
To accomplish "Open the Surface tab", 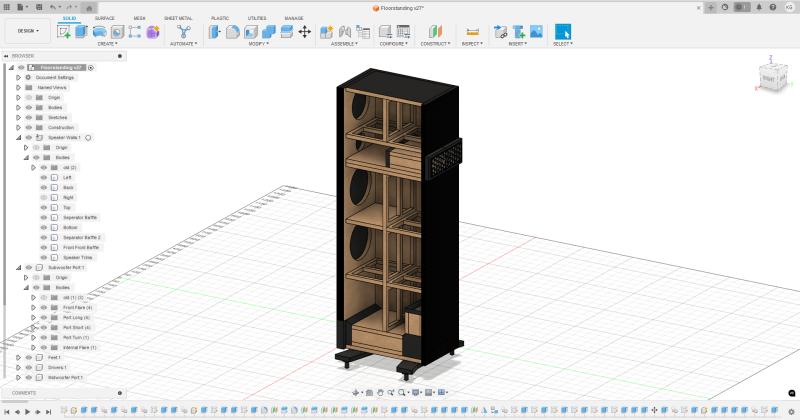I will pos(104,18).
